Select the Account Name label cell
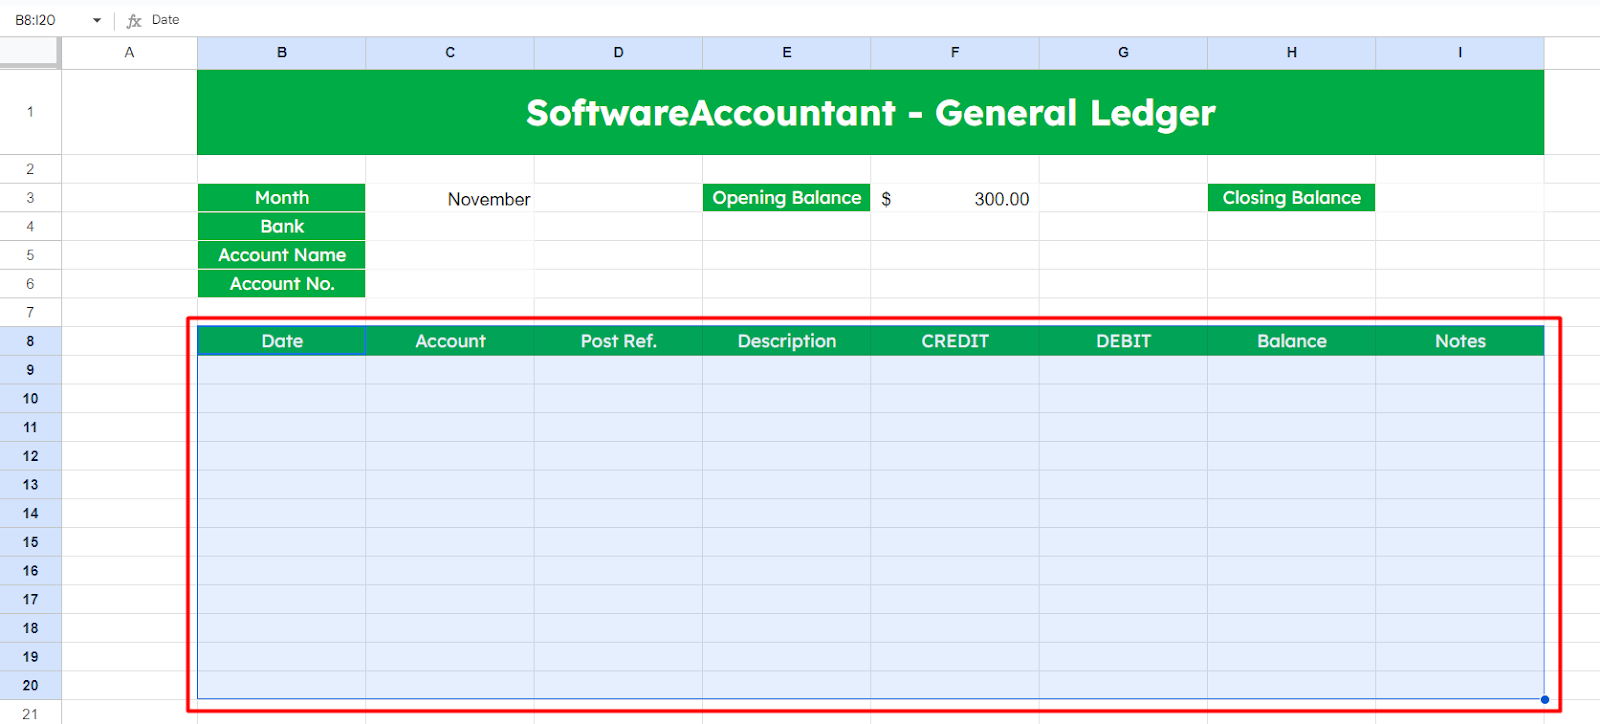This screenshot has width=1600, height=724. (282, 255)
